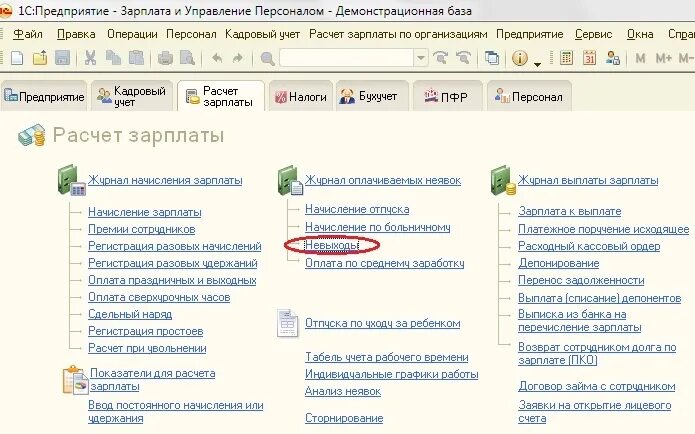Click the journal icon of paid absences
Viewport: 695px width, 434px height.
290,180
